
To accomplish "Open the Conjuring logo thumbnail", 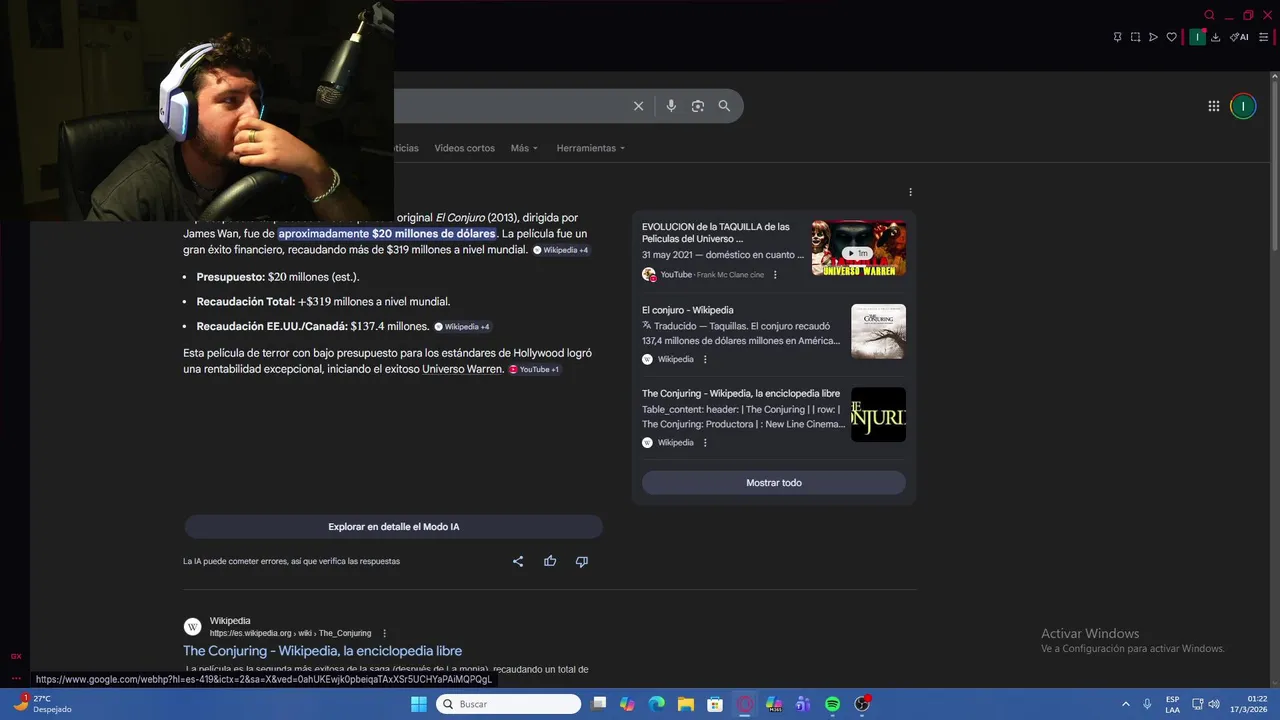I will pyautogui.click(x=878, y=414).
